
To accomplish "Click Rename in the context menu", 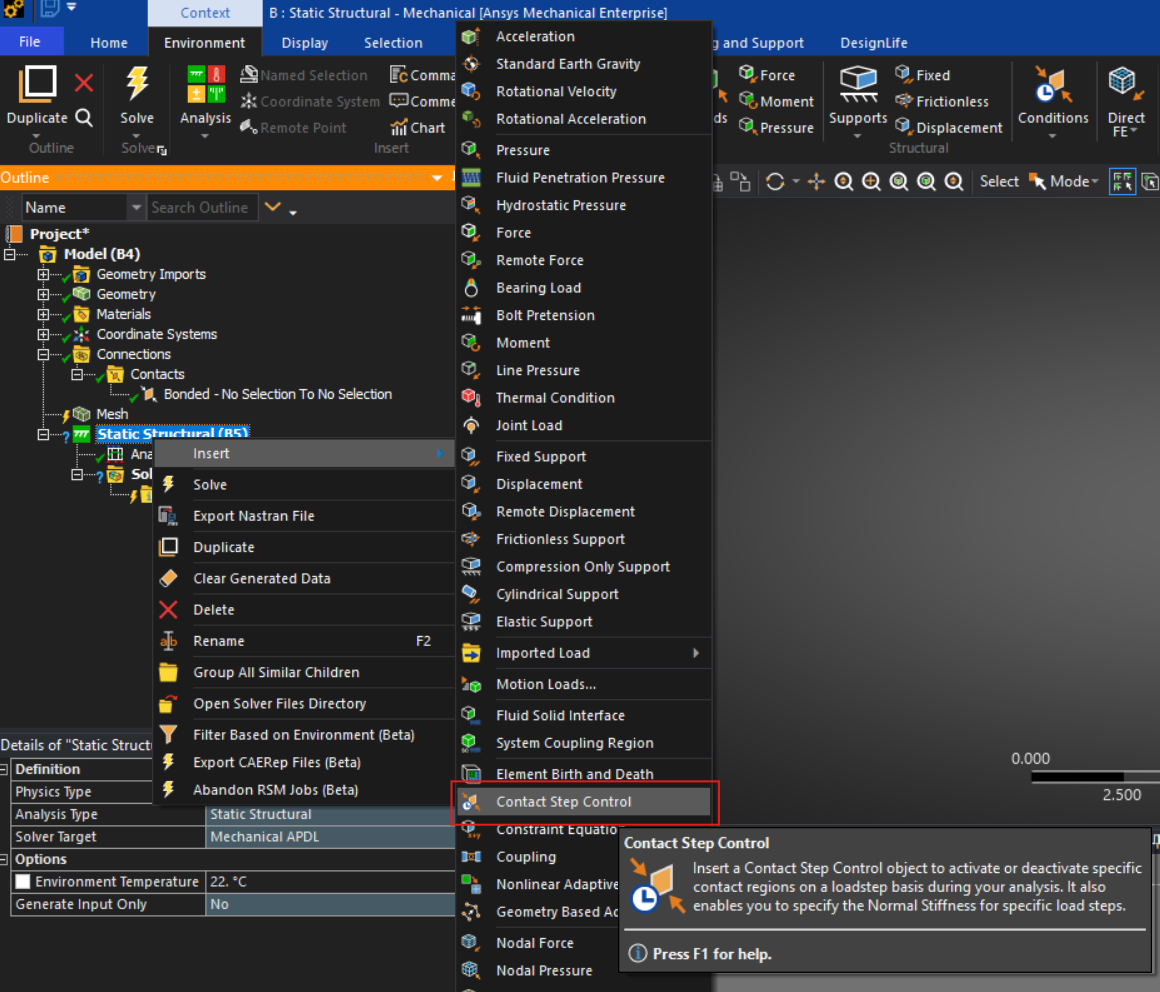I will click(x=218, y=641).
